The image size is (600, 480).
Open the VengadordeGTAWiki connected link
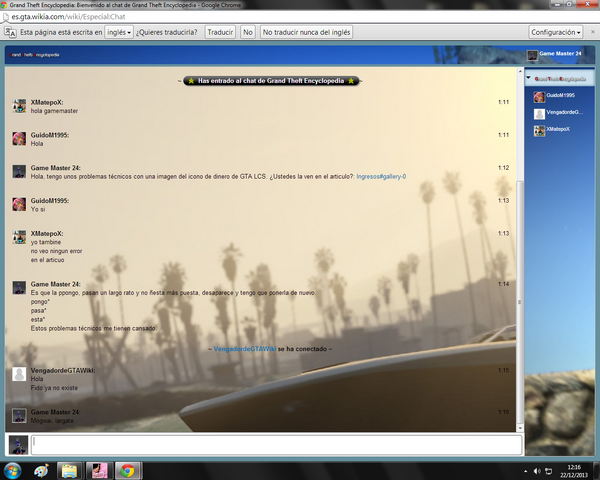point(245,349)
